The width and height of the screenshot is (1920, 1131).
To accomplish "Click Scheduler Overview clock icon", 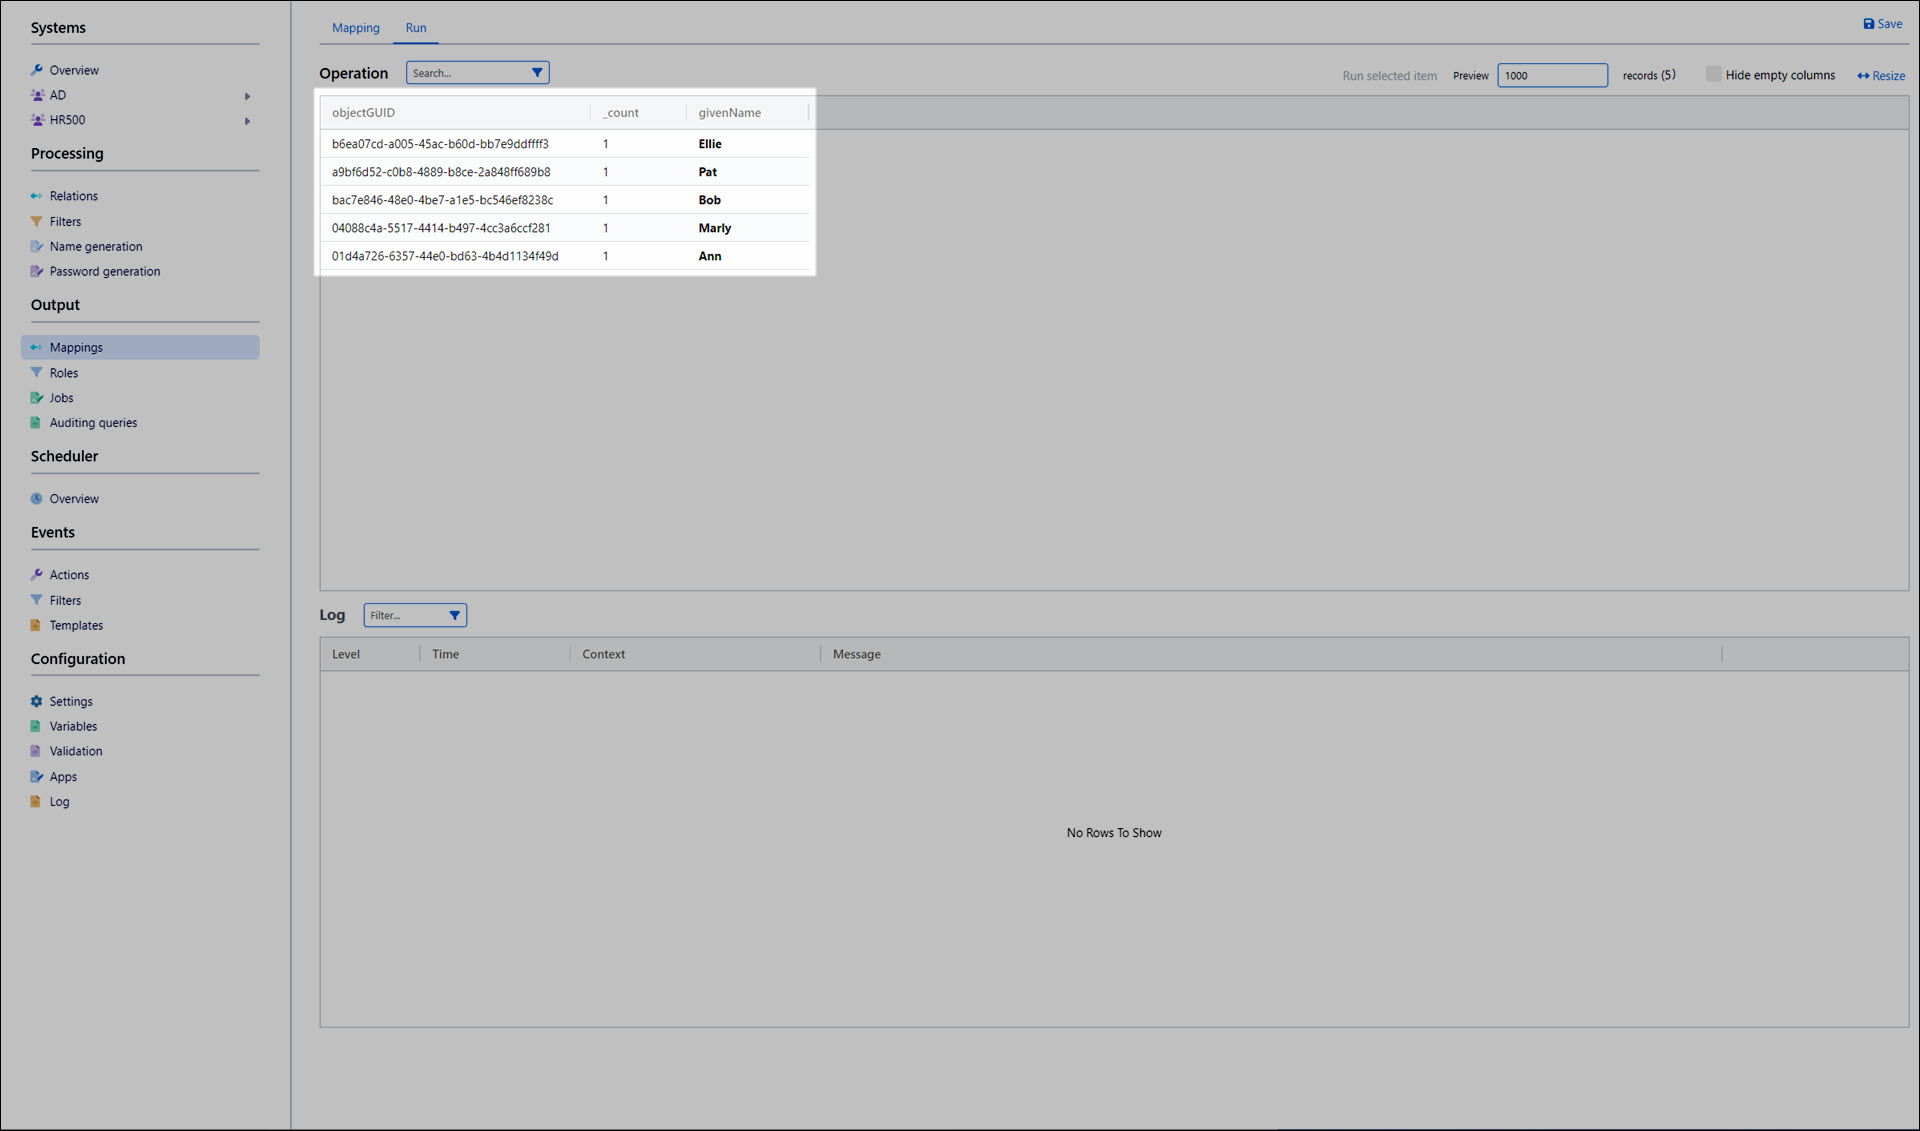I will tap(37, 499).
